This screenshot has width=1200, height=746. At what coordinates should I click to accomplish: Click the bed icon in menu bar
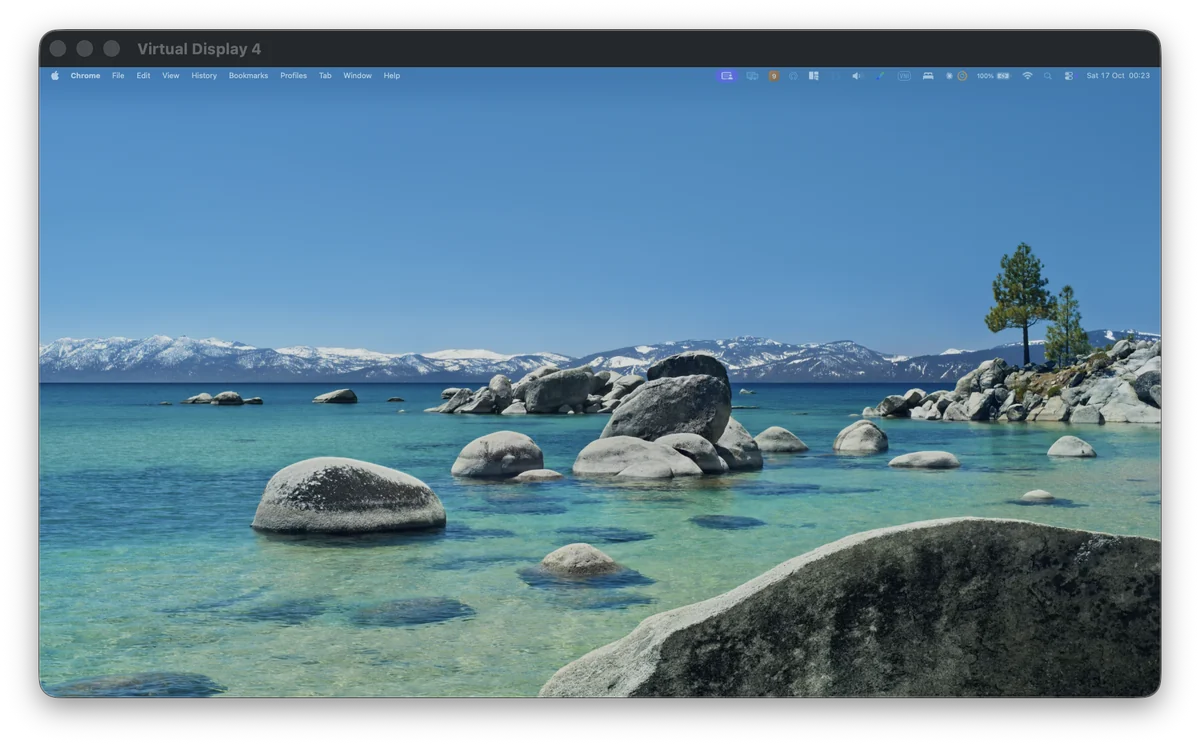point(928,76)
